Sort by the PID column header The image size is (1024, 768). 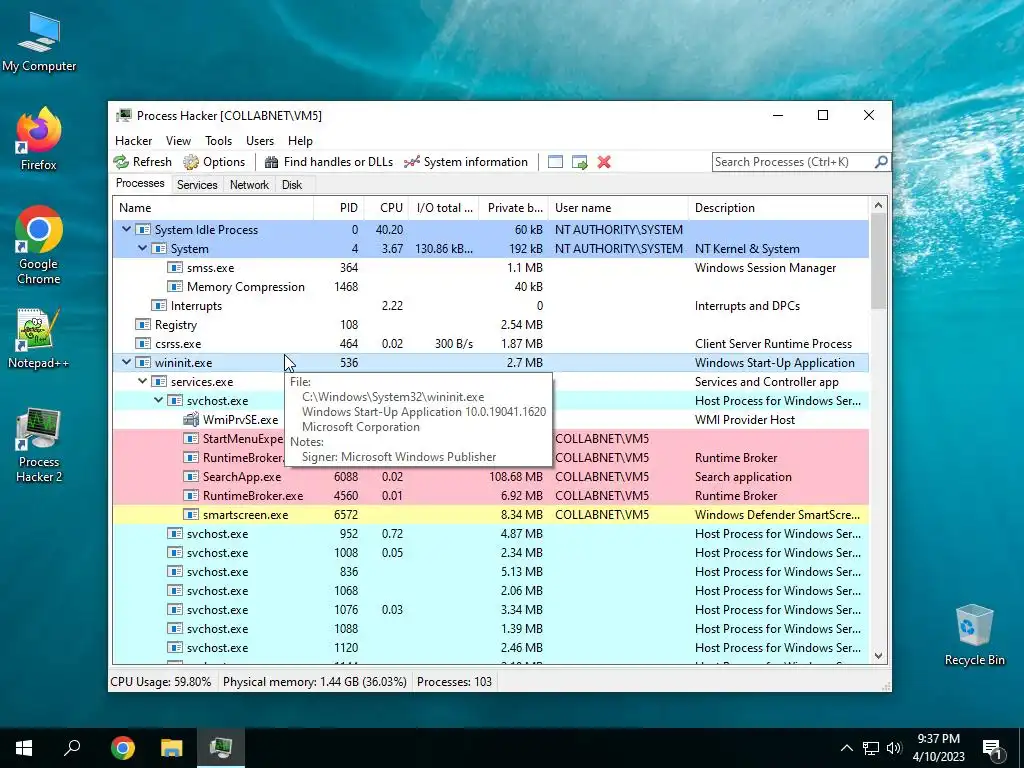coord(339,208)
